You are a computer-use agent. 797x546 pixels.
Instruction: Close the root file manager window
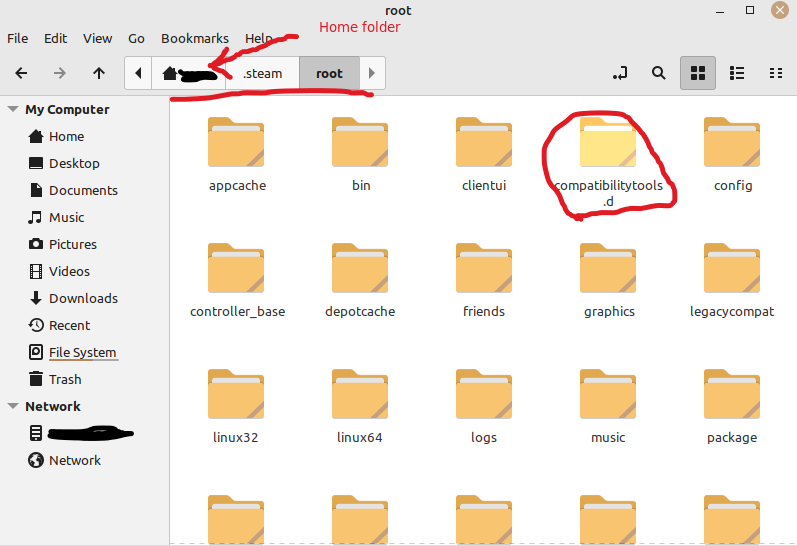pos(780,10)
